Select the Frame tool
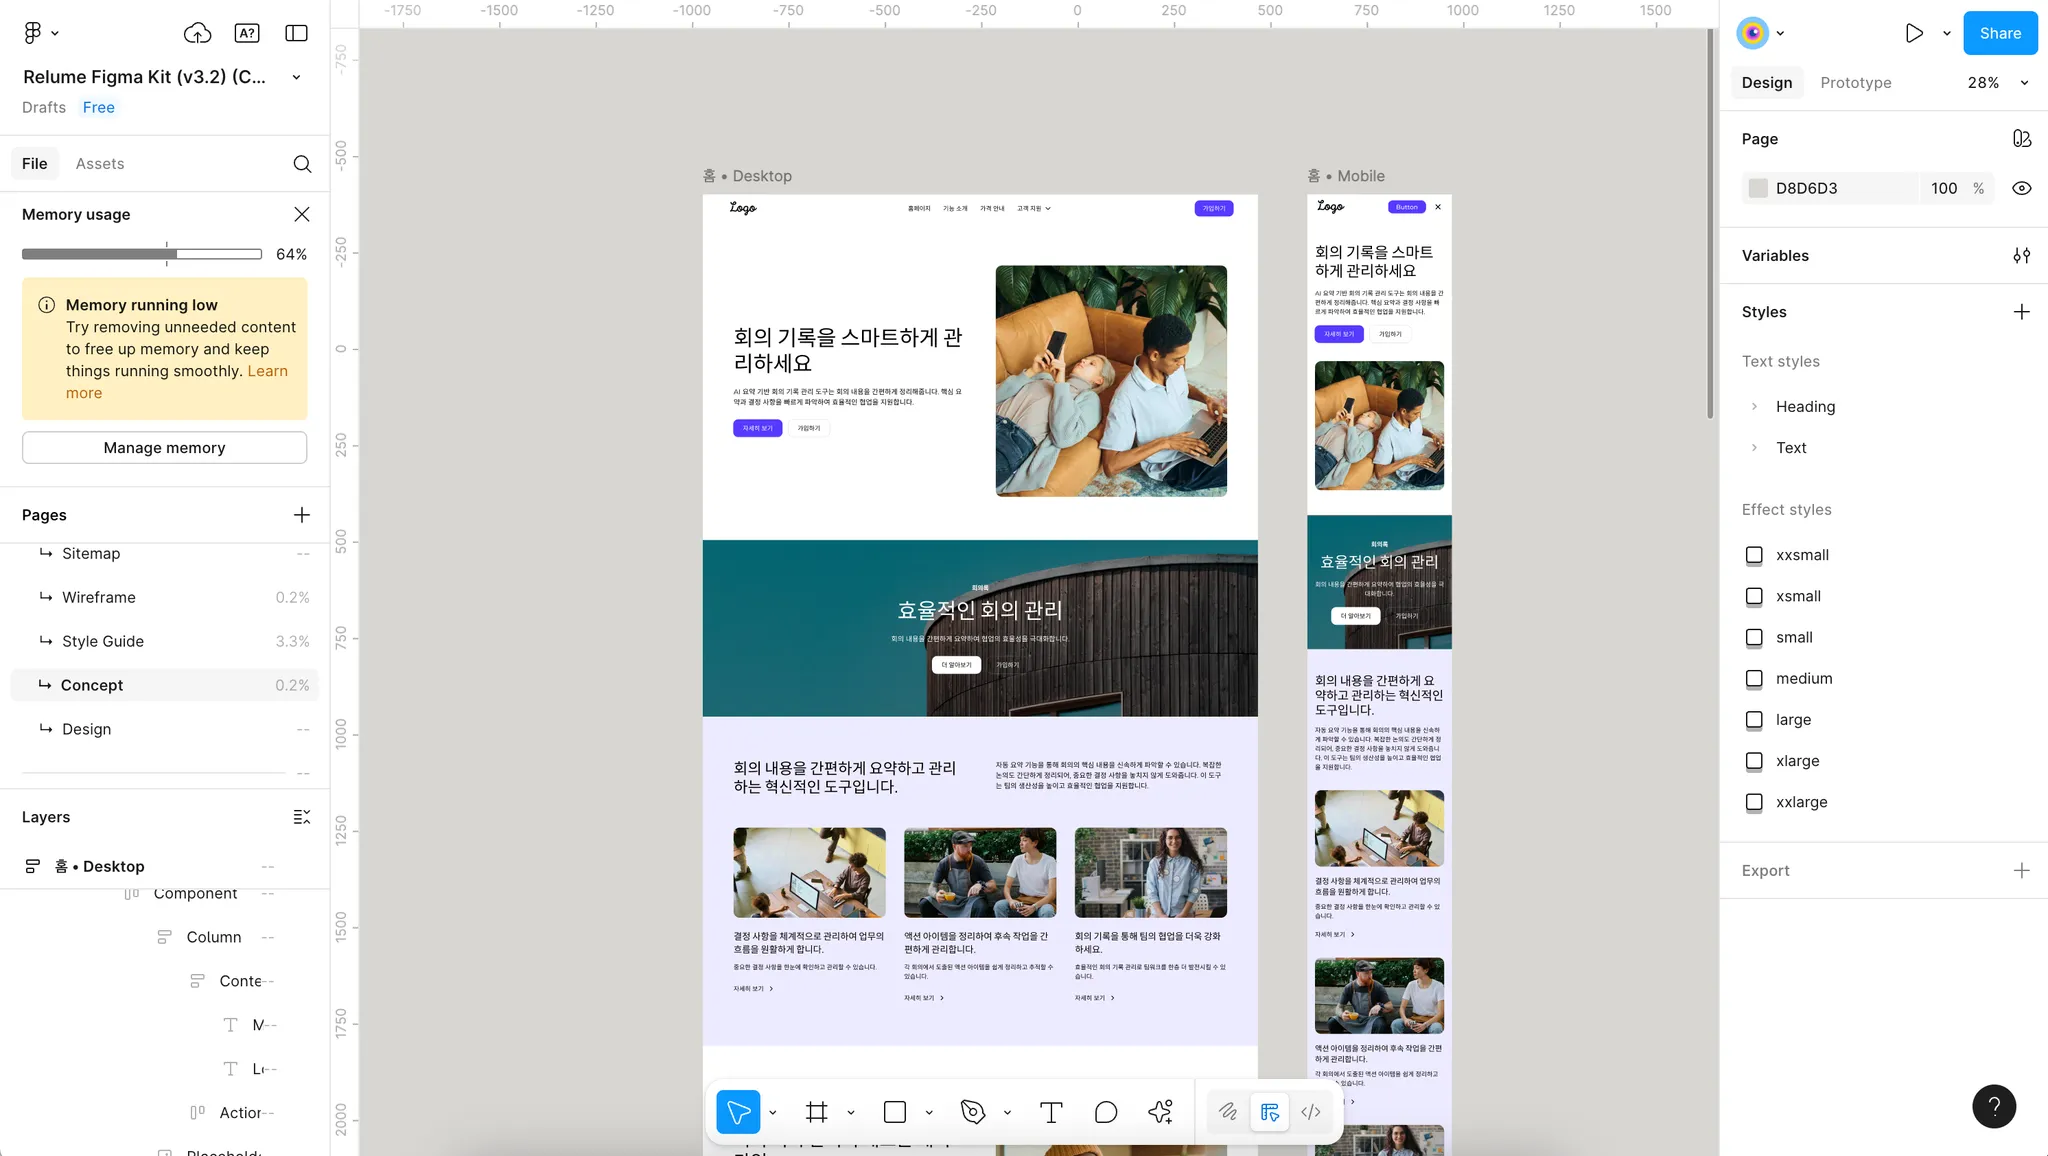This screenshot has width=2048, height=1156. pos(816,1111)
